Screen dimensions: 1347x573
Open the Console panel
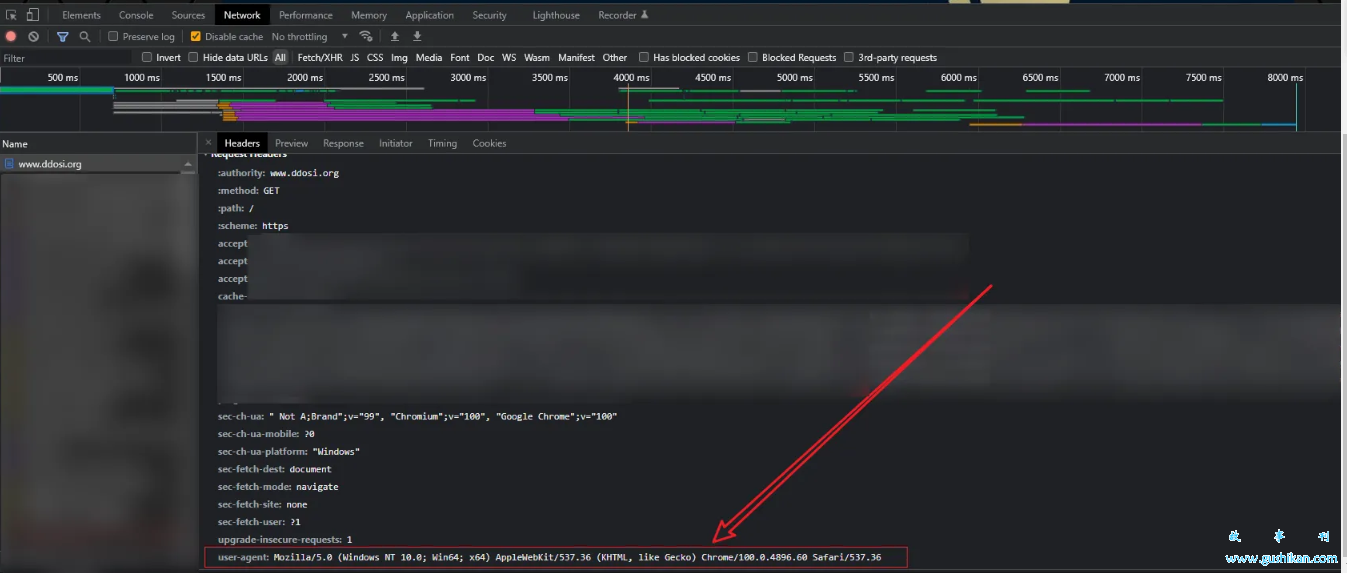pos(136,15)
